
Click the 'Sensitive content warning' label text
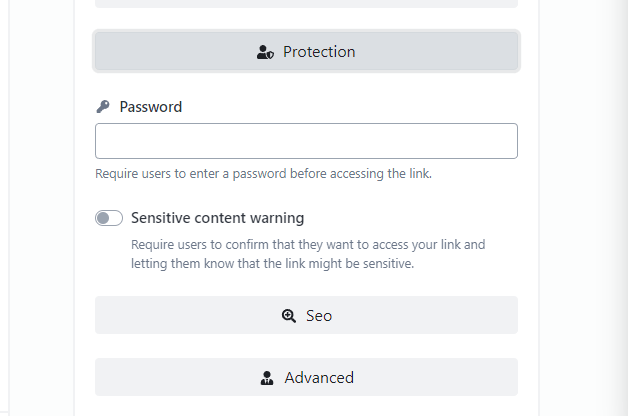tap(217, 218)
